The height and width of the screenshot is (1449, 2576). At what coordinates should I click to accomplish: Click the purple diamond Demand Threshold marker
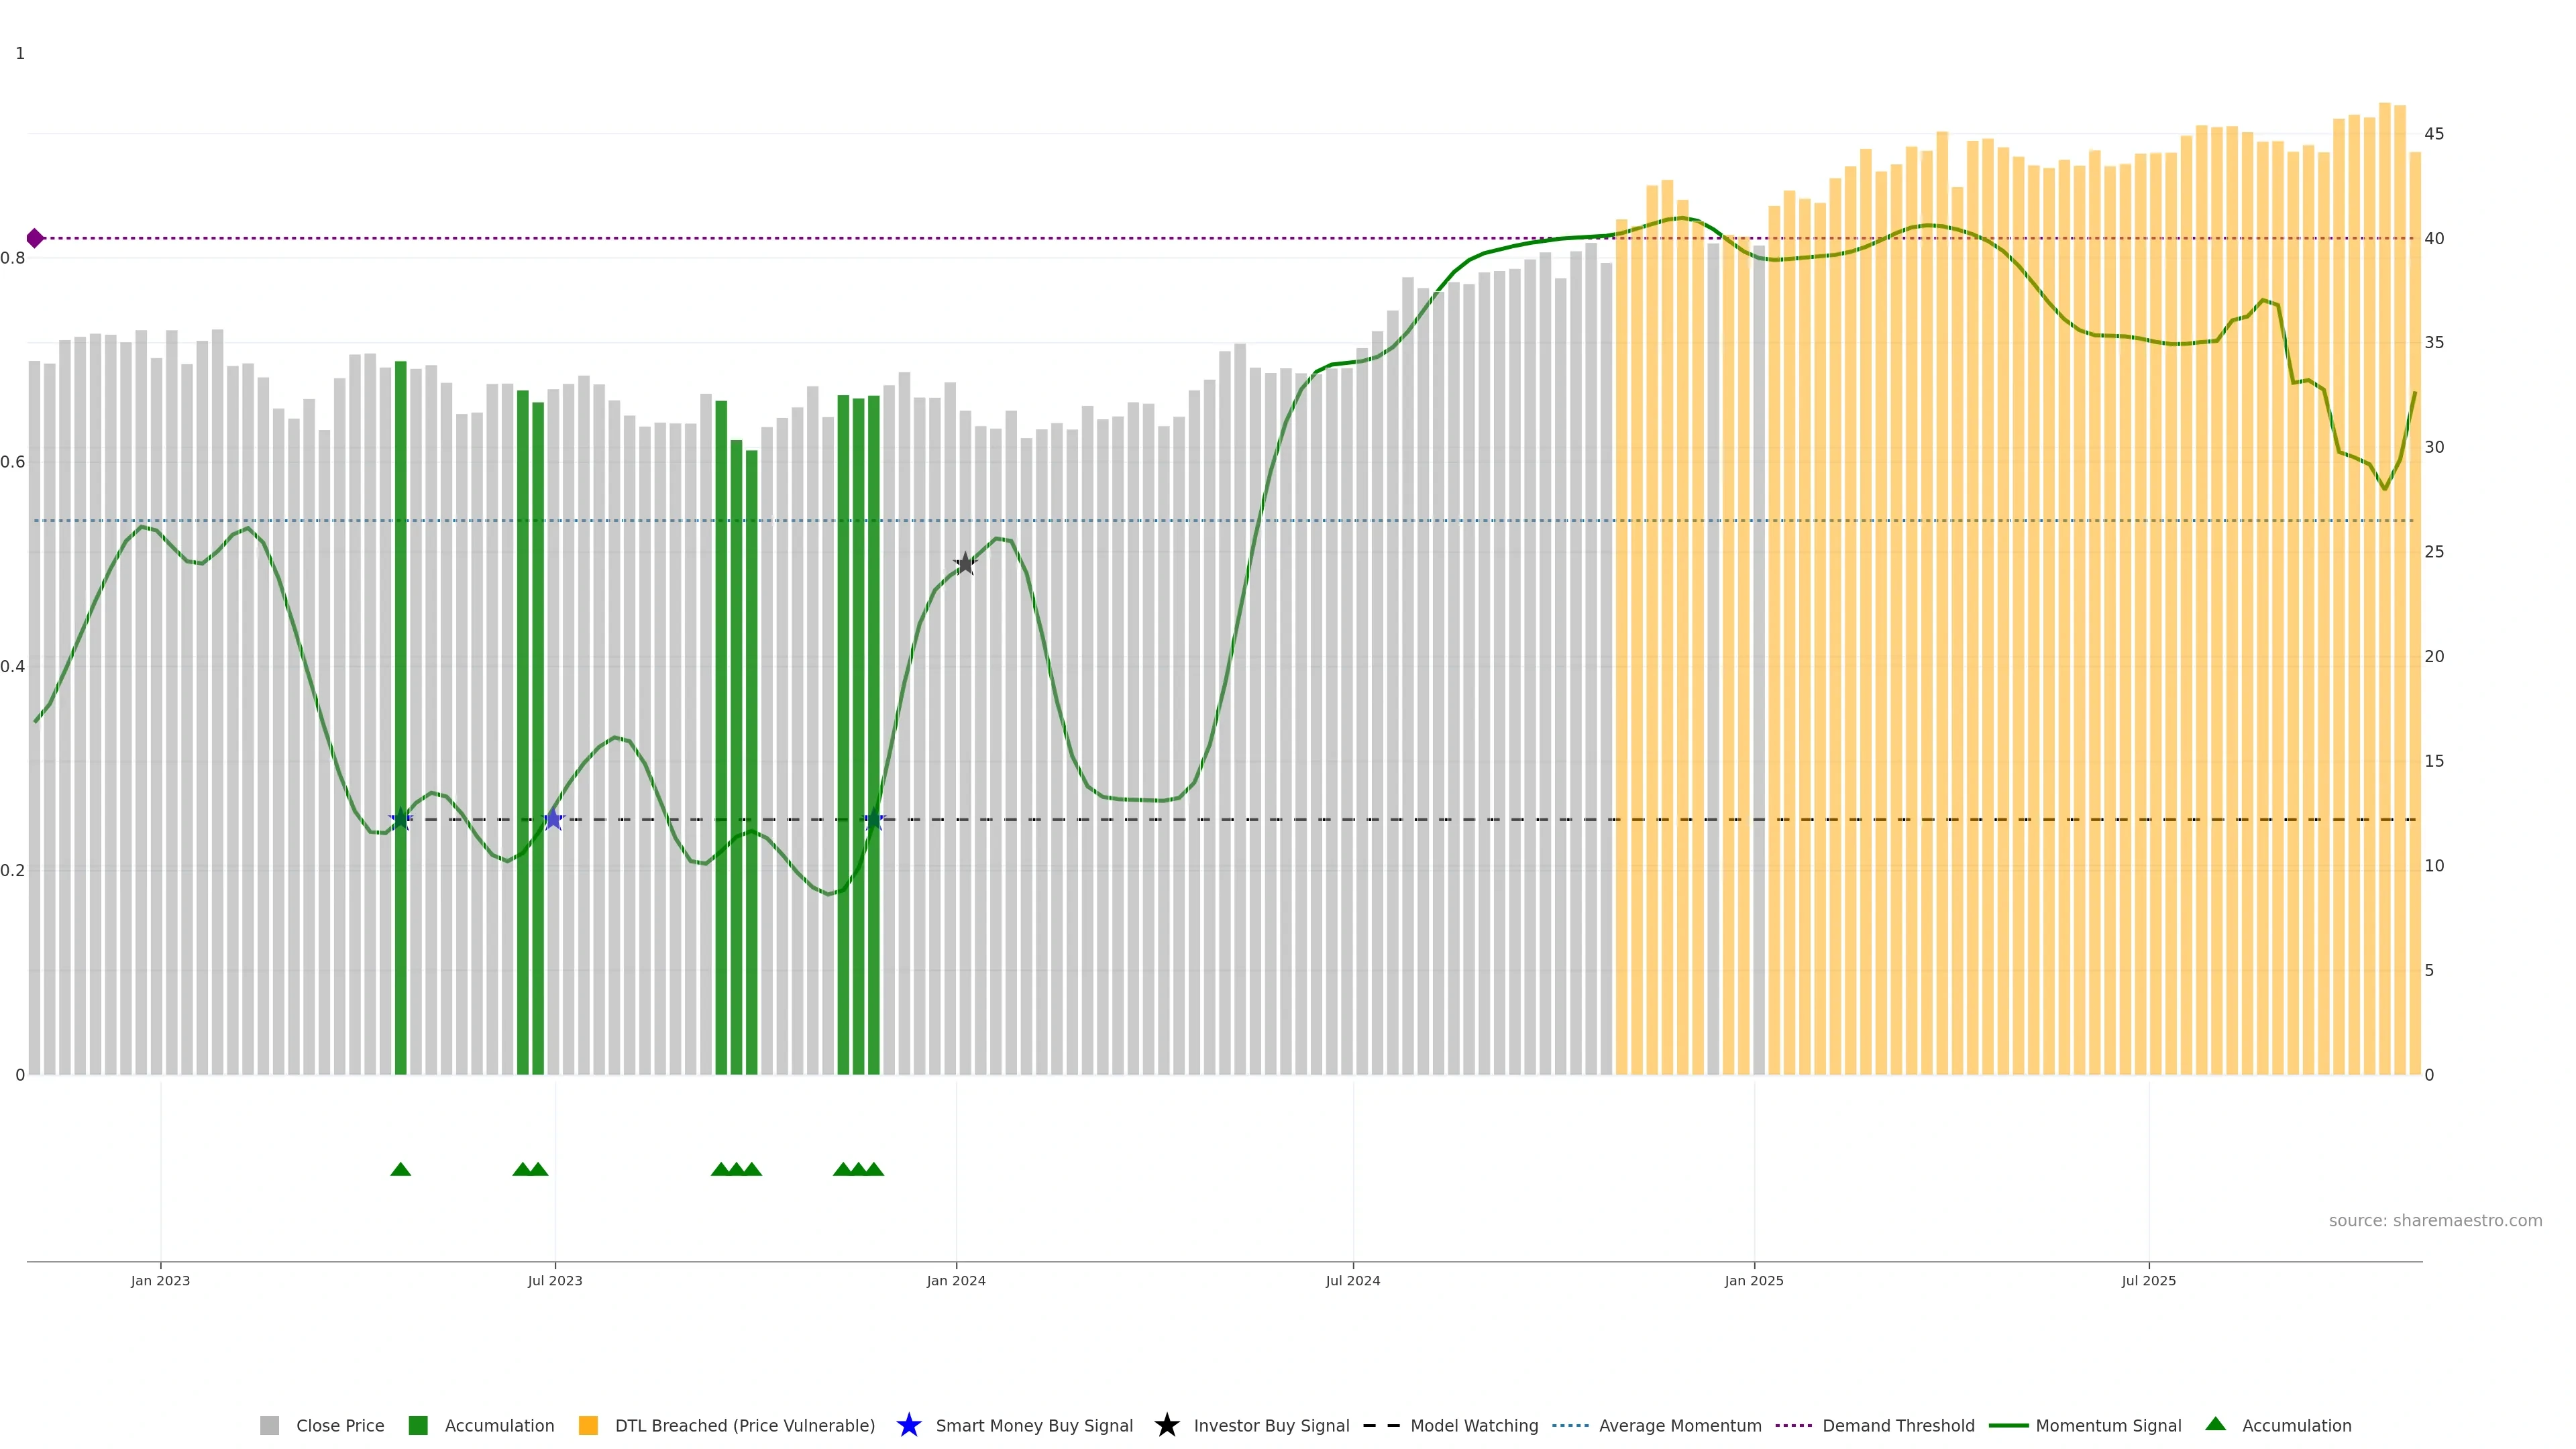pos(35,238)
